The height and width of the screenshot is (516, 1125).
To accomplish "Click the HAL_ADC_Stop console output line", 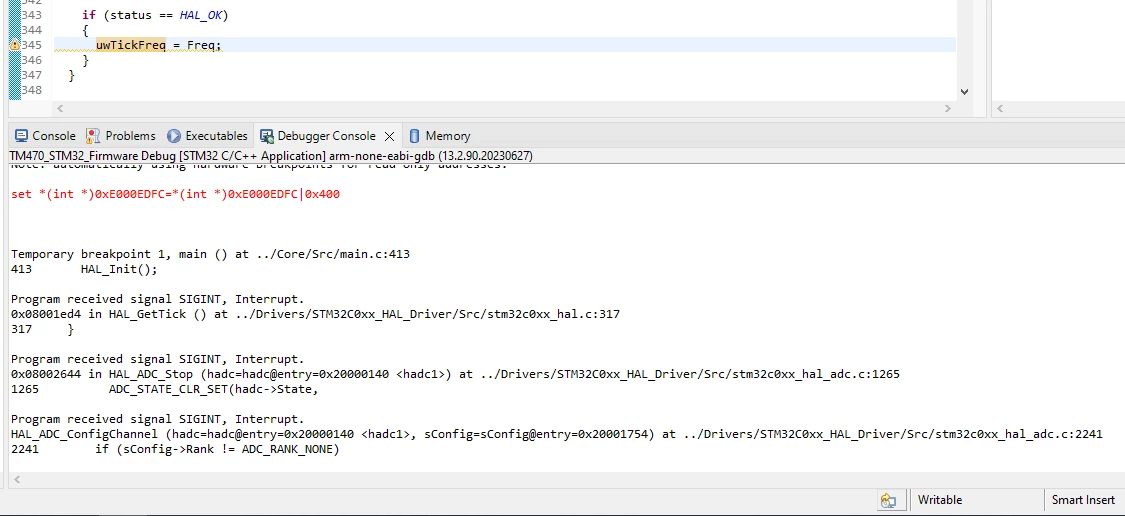I will pos(455,374).
